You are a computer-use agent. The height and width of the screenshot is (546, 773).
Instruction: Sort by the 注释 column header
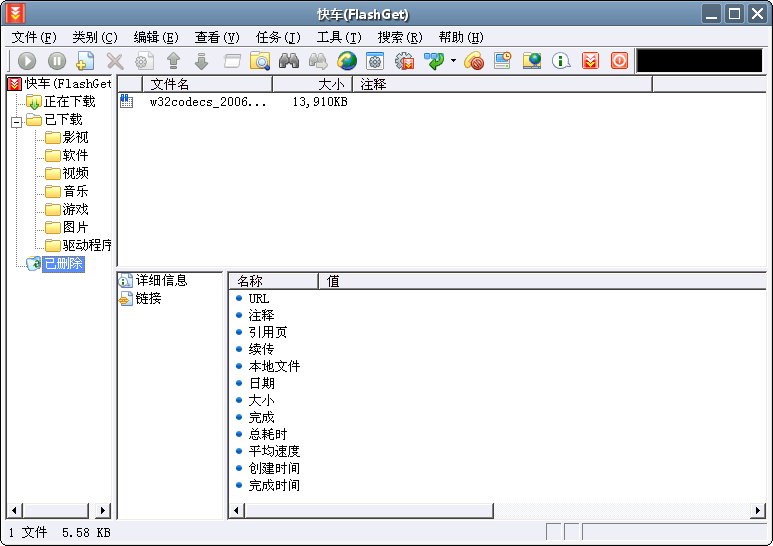pos(503,84)
